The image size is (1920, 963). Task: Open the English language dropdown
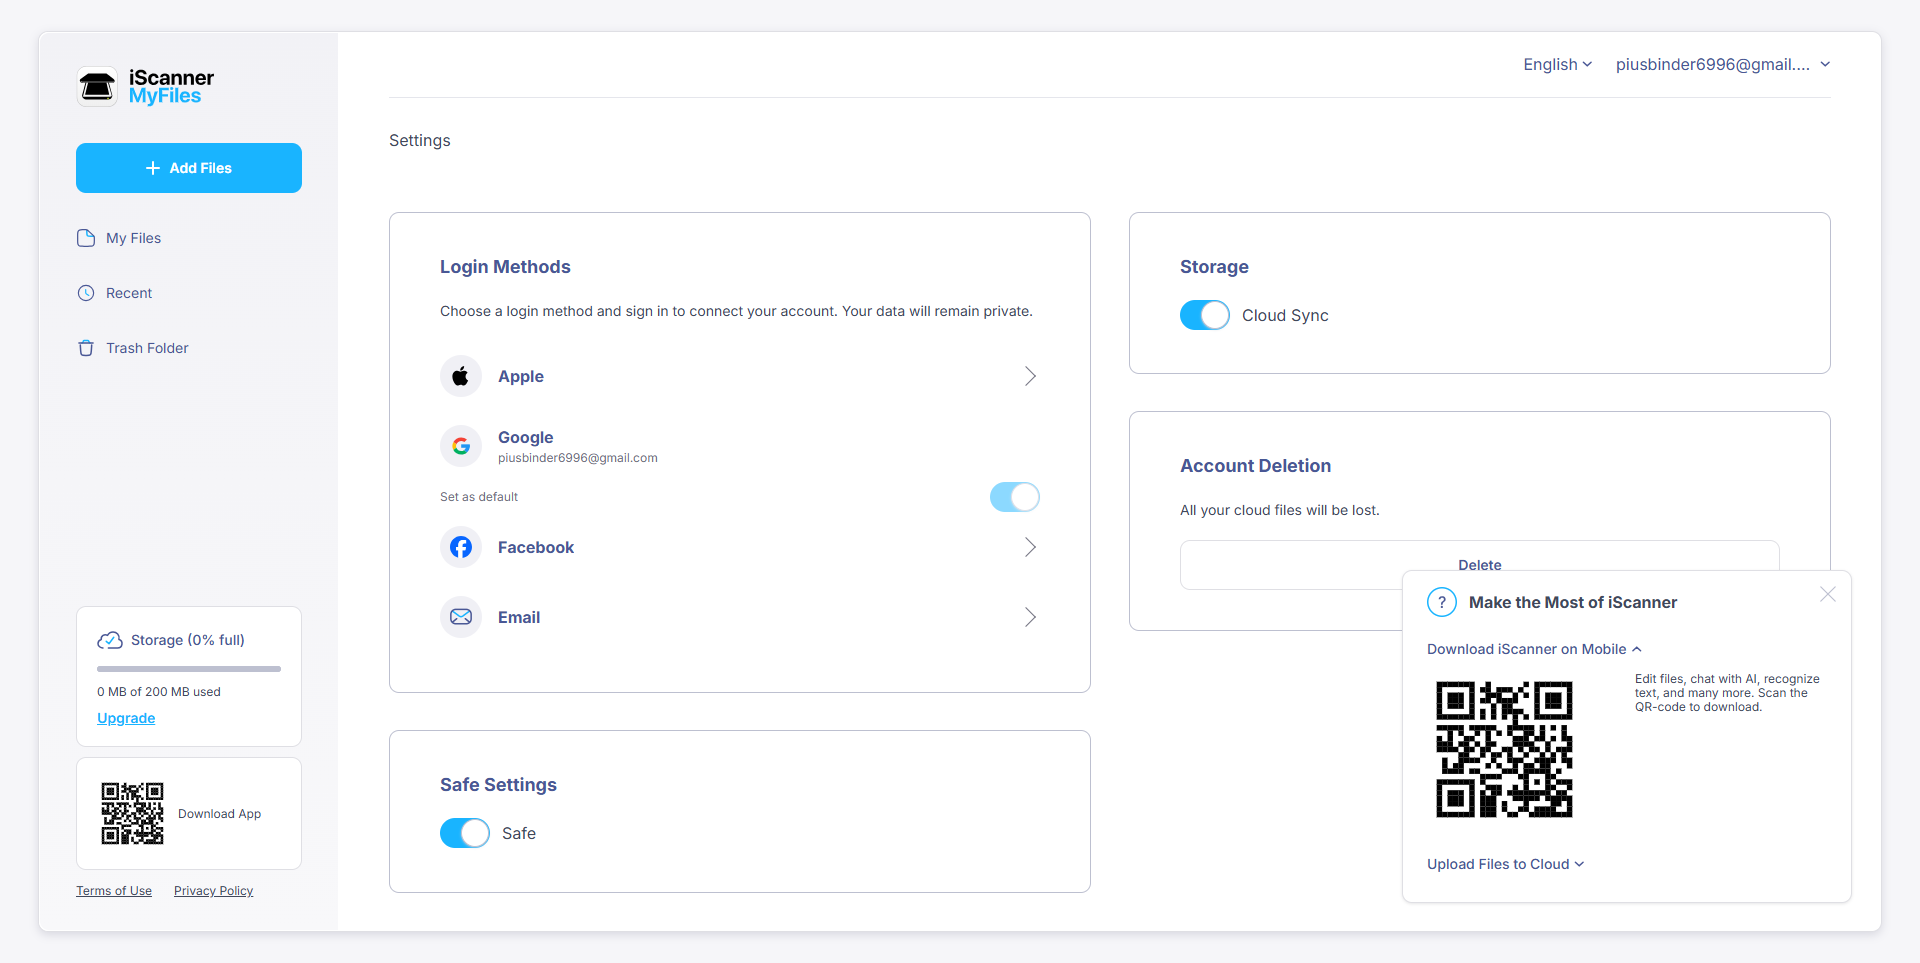coord(1556,64)
